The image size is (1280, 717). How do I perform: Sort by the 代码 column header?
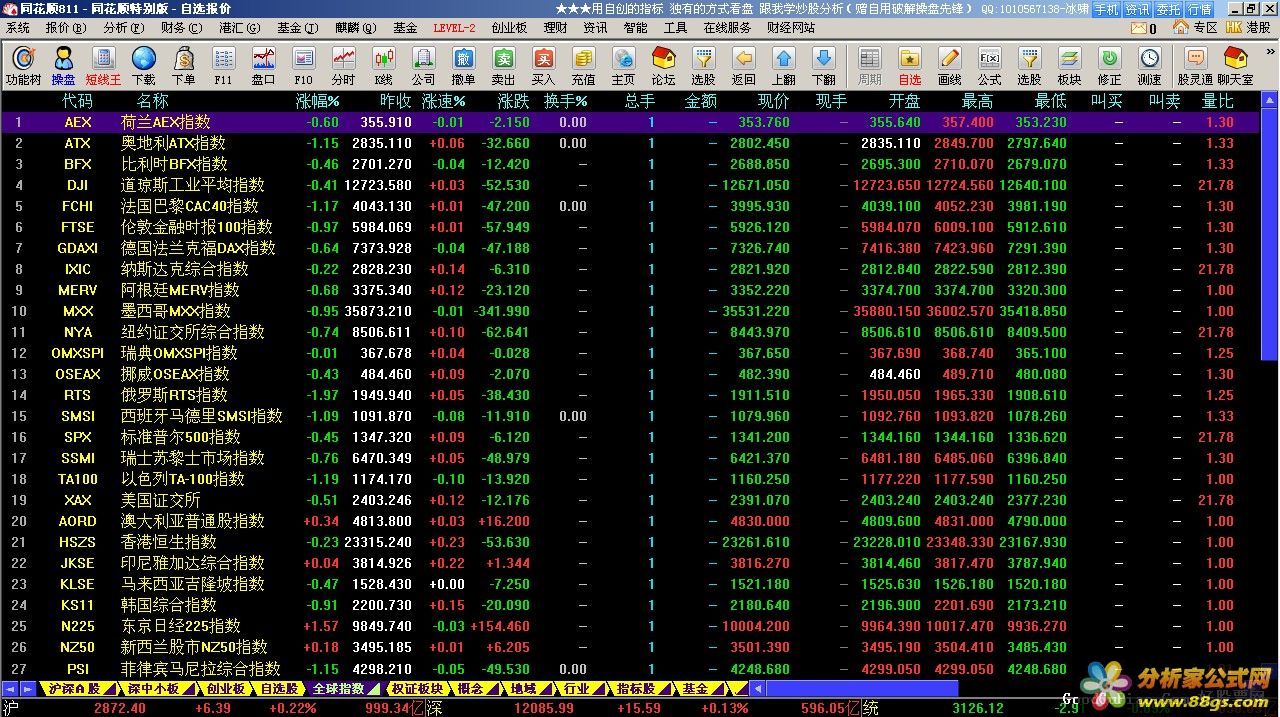[77, 101]
